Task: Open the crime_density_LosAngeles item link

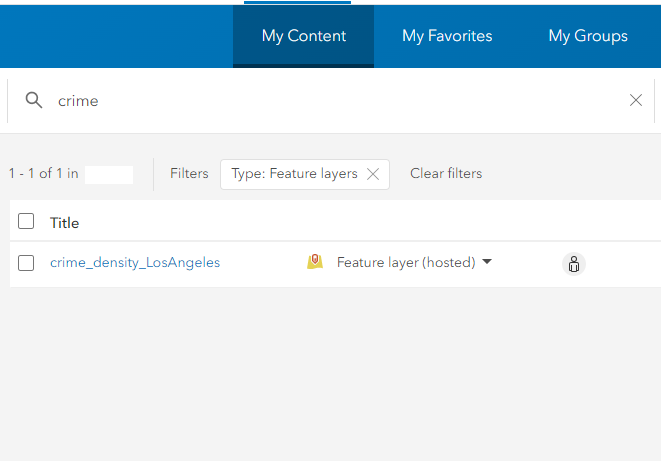Action: click(x=135, y=263)
